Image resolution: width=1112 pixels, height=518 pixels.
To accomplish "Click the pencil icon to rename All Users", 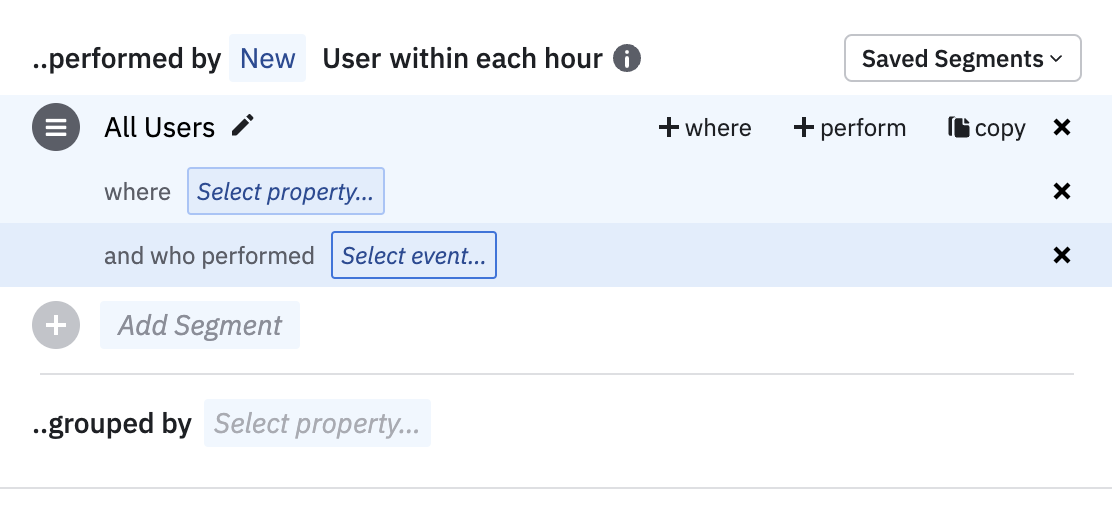I will click(x=243, y=126).
